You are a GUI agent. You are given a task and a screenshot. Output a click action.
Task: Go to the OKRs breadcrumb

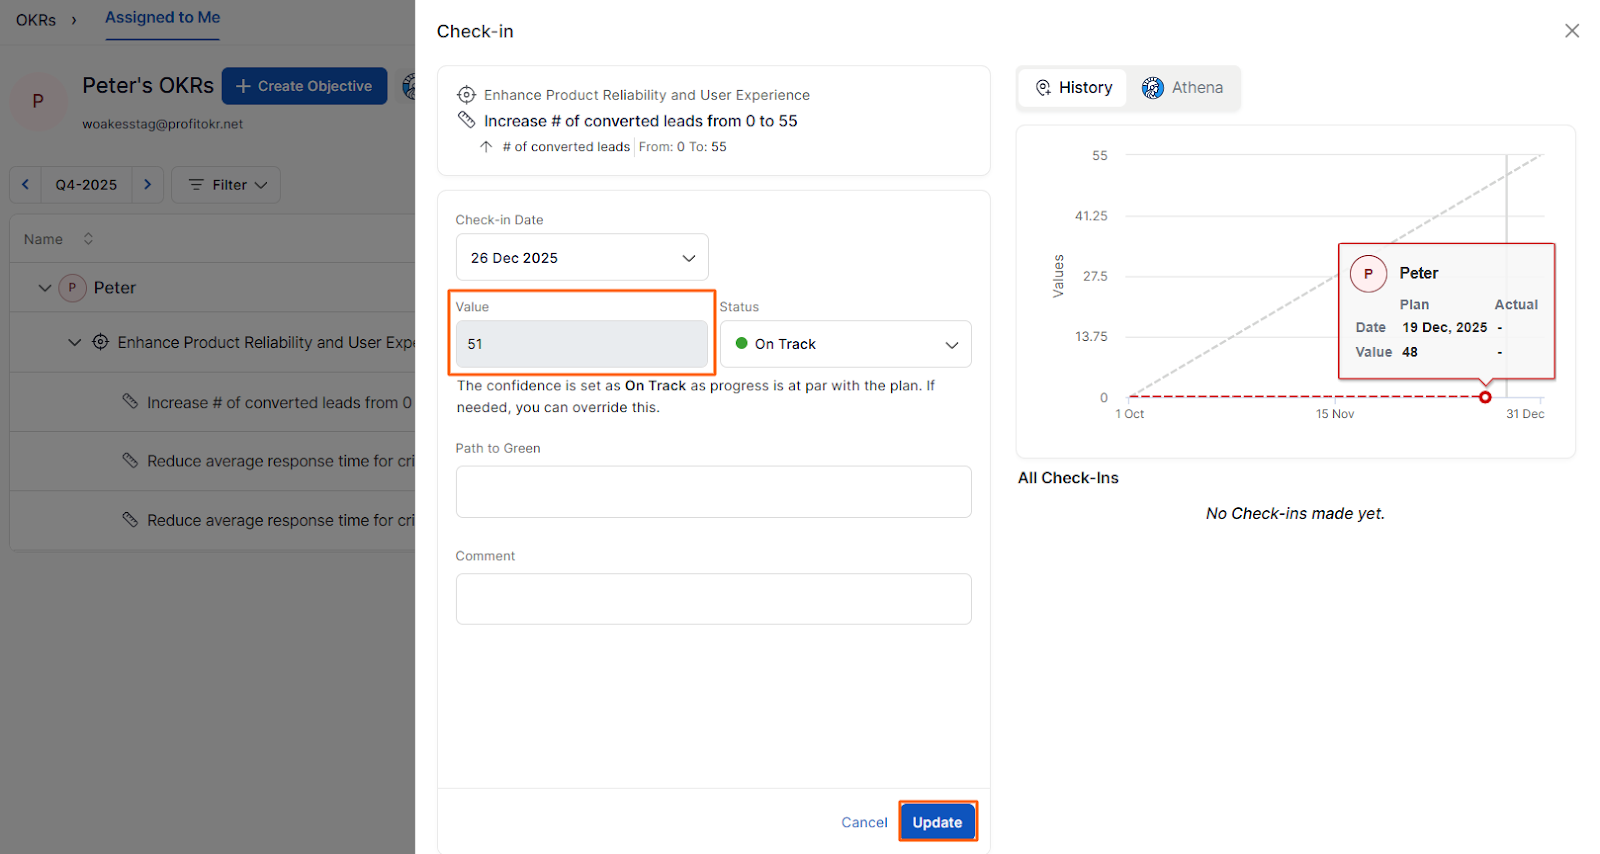pyautogui.click(x=36, y=20)
